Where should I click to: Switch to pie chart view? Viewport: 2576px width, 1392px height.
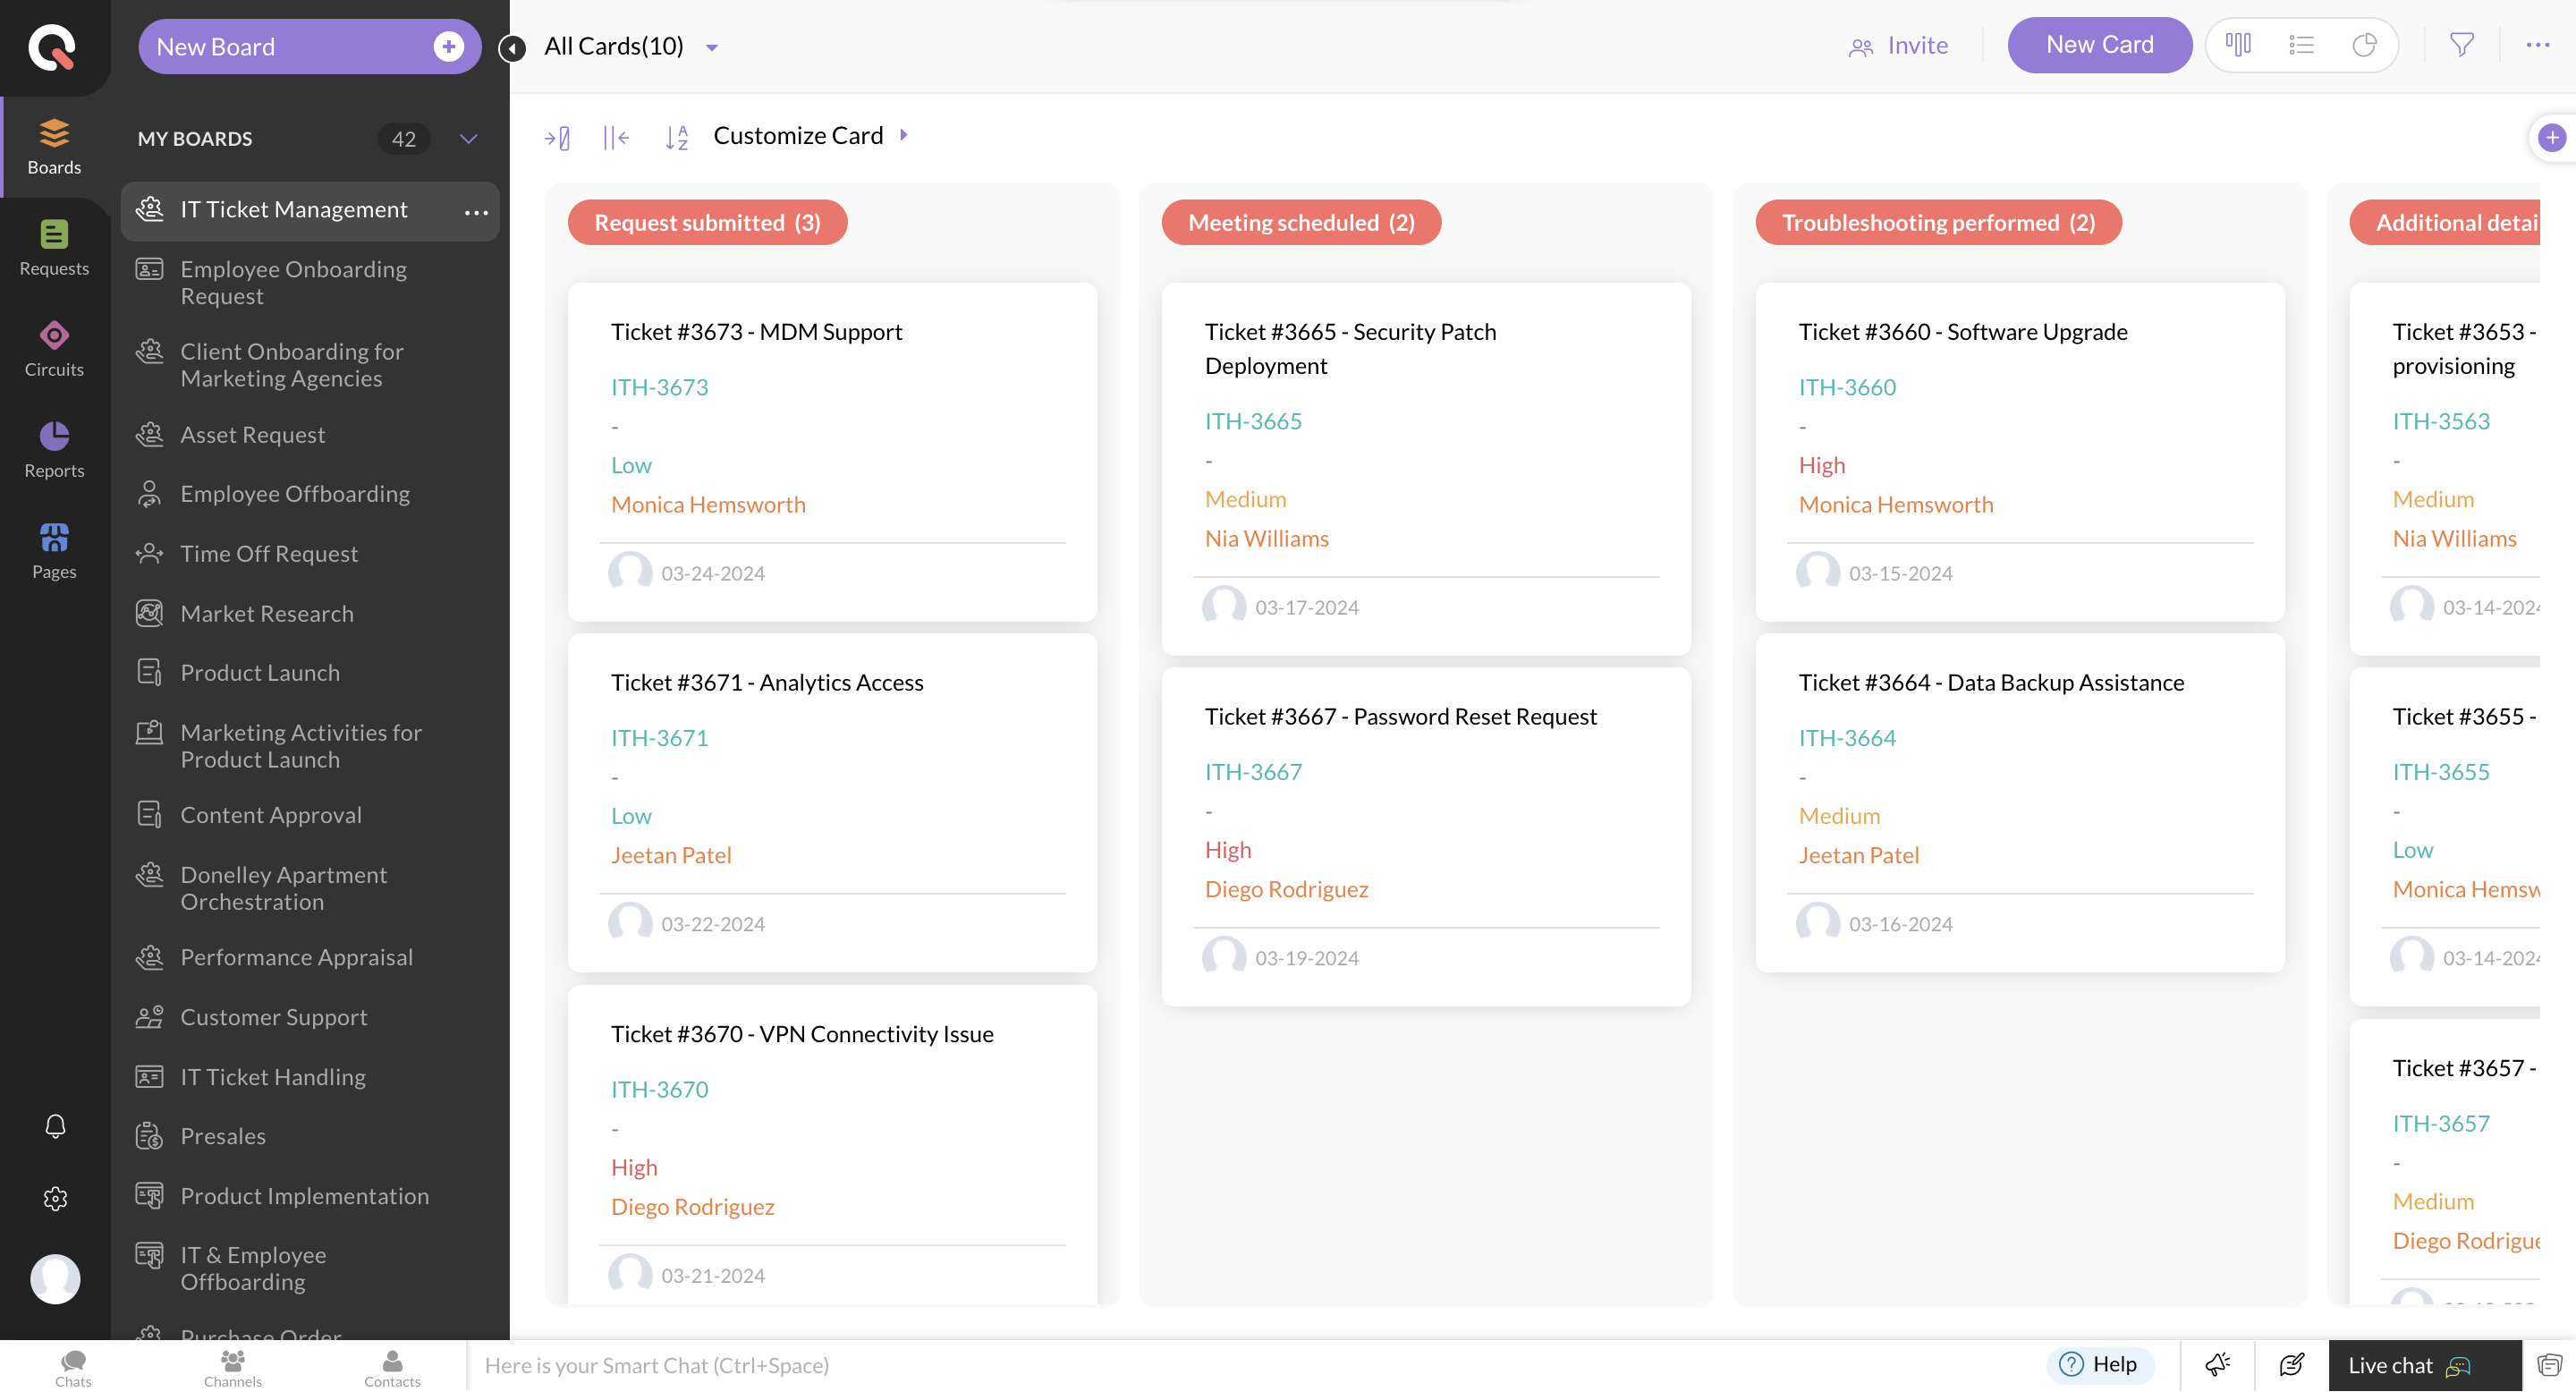coord(2364,45)
